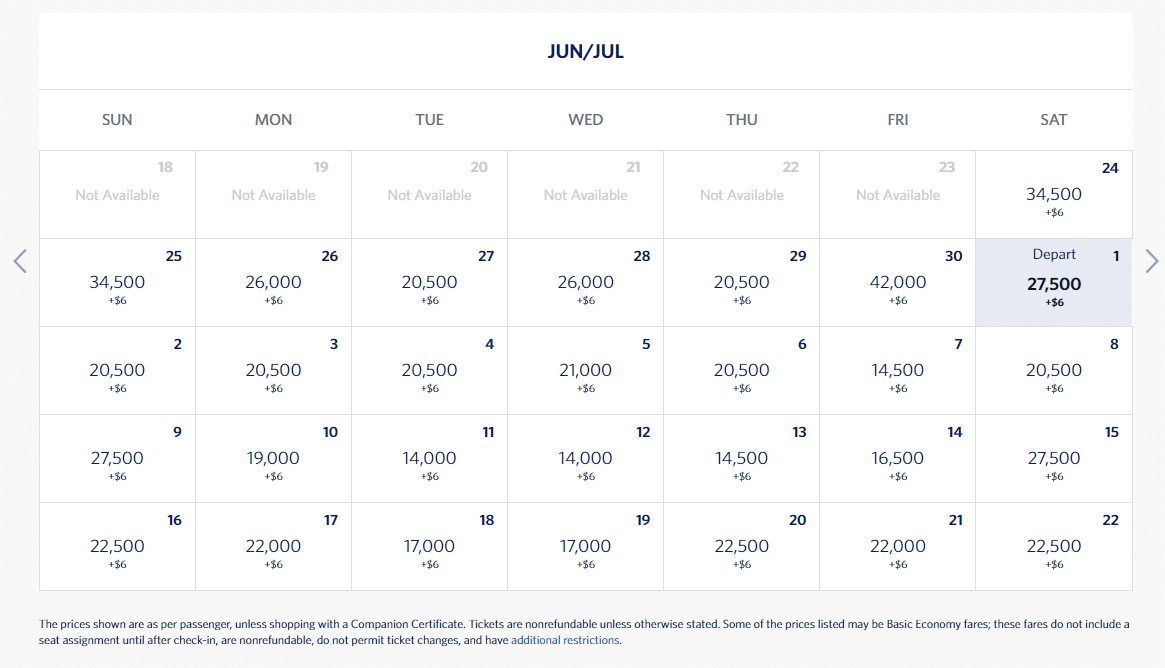Pick July 9 fare of 27,500 miles
The width and height of the screenshot is (1165, 668).
click(x=117, y=459)
